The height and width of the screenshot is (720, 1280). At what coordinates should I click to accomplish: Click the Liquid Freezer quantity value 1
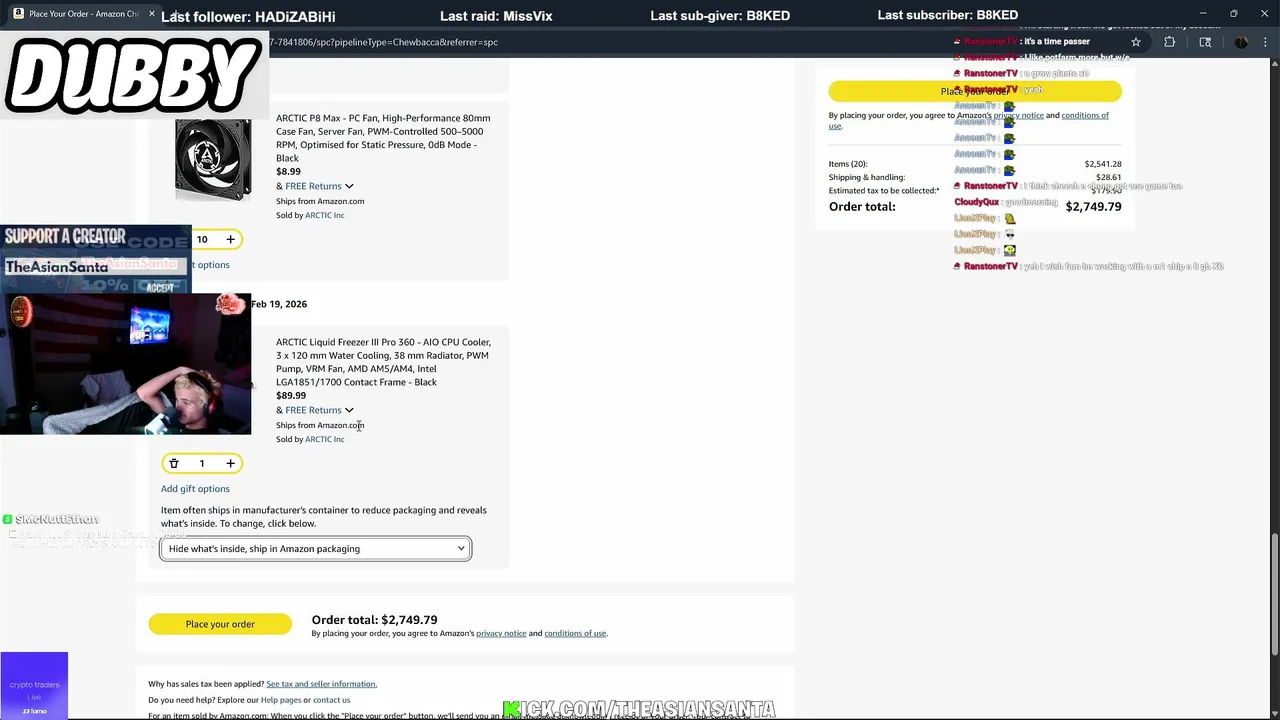point(202,463)
